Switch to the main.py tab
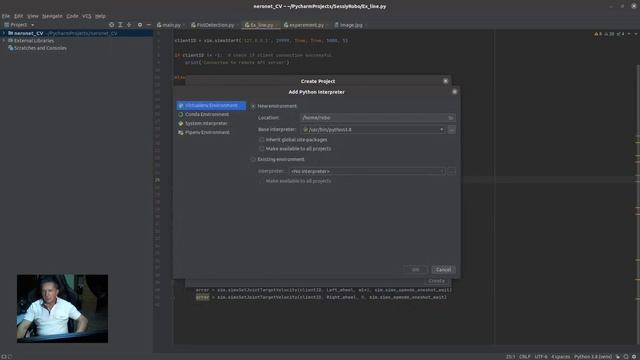The height and width of the screenshot is (360, 640). [171, 25]
